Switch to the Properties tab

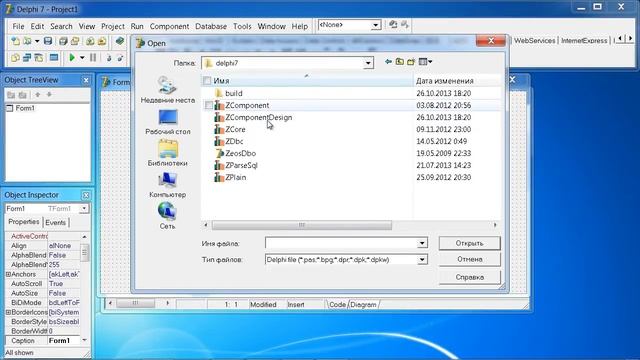pyautogui.click(x=24, y=222)
